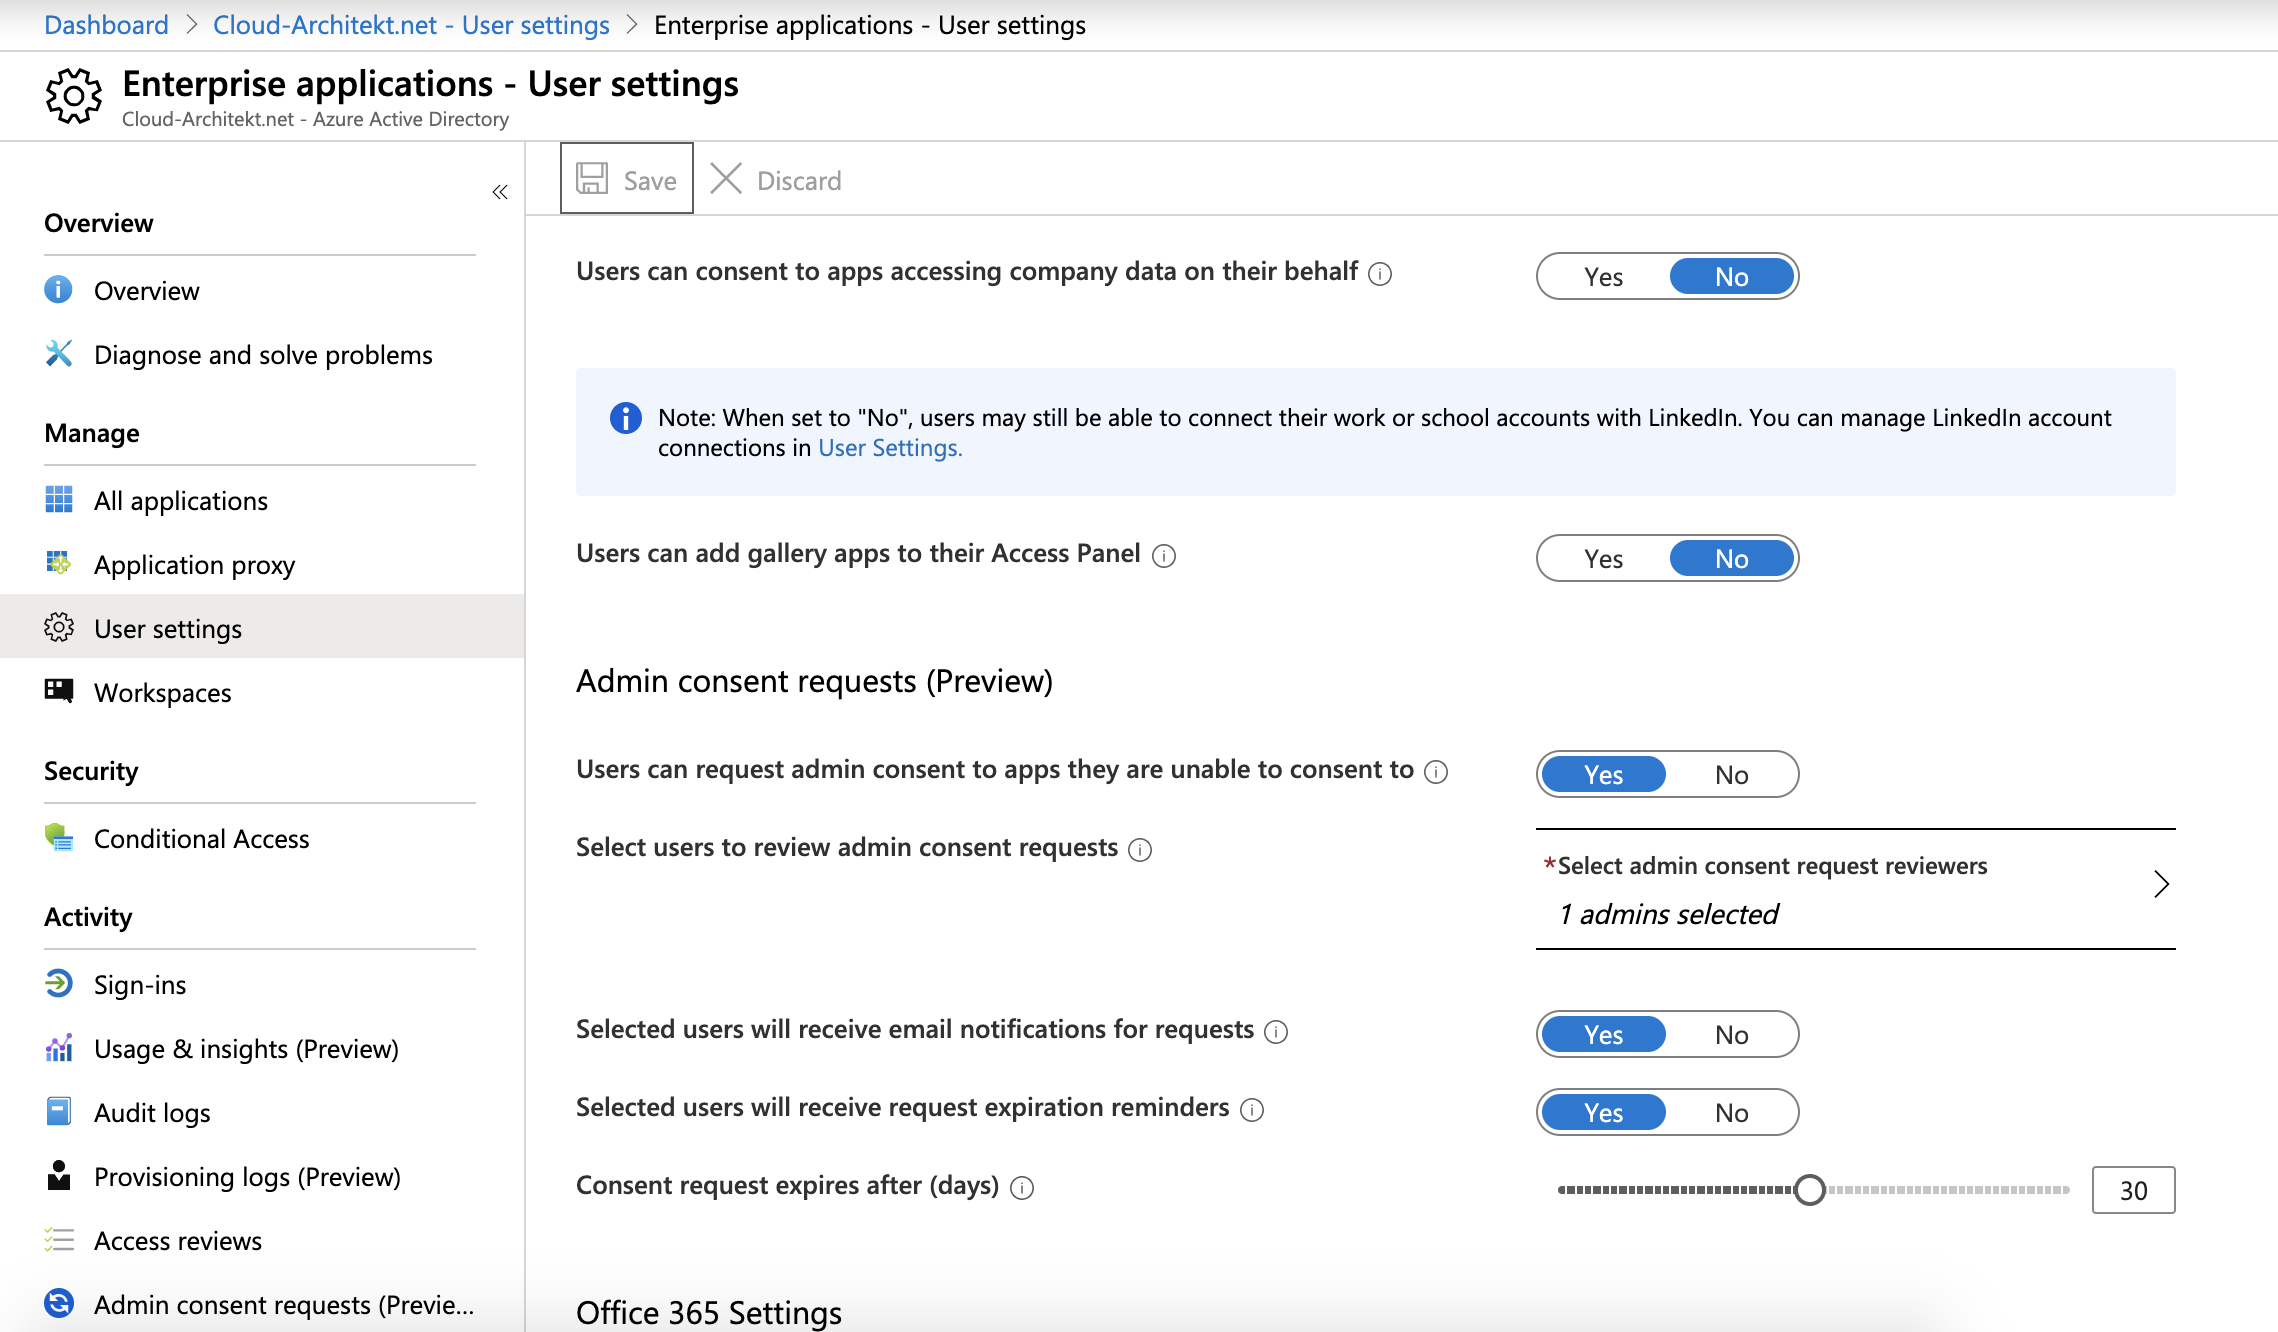This screenshot has width=2278, height=1332.
Task: Turn off request expiration reminders with No
Action: pyautogui.click(x=1732, y=1113)
